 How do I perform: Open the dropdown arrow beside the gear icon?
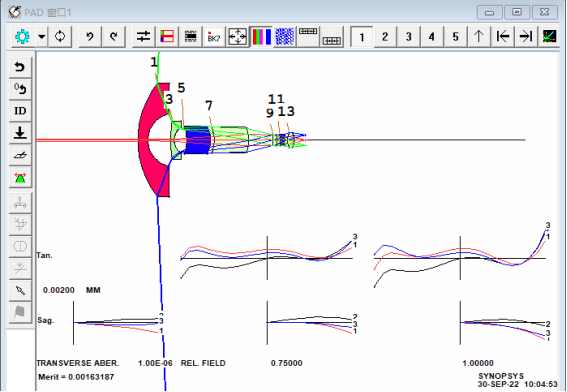pyautogui.click(x=42, y=37)
